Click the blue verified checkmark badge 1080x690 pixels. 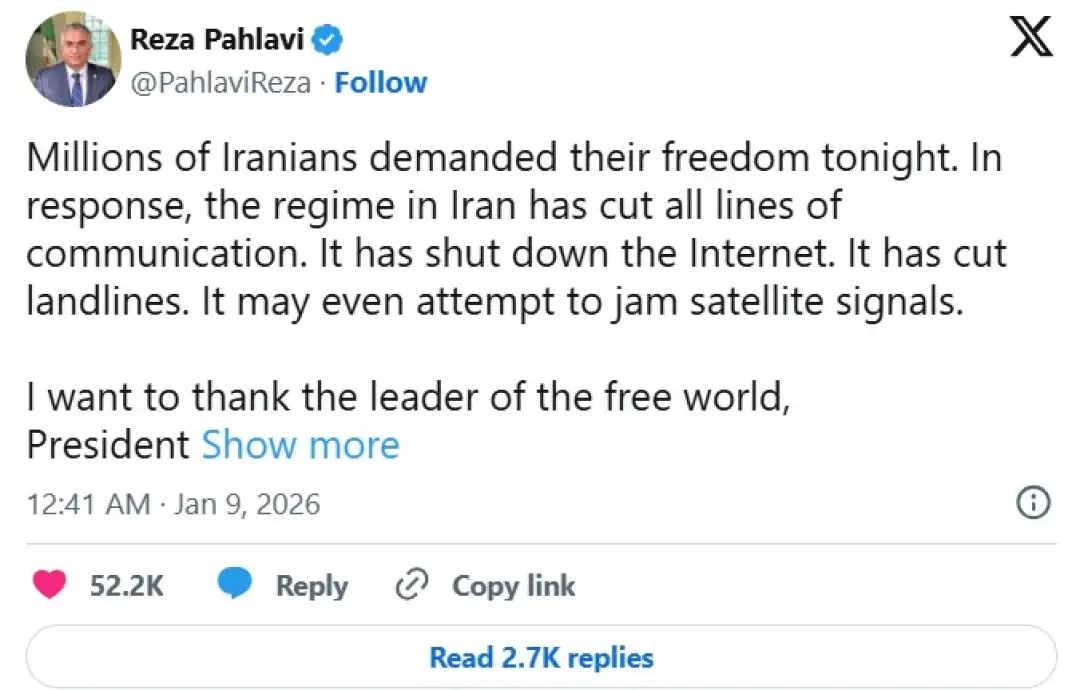coord(328,41)
